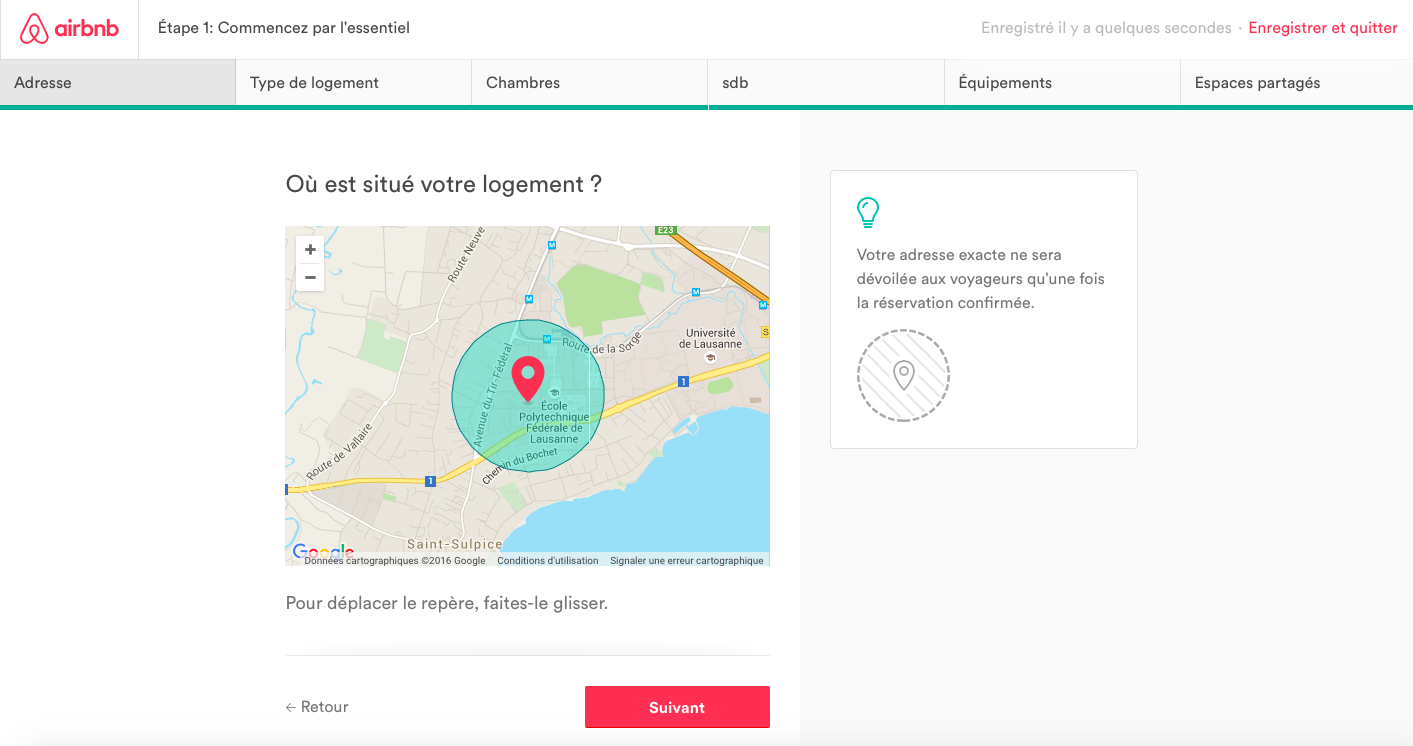Click the Suivant button

(677, 707)
